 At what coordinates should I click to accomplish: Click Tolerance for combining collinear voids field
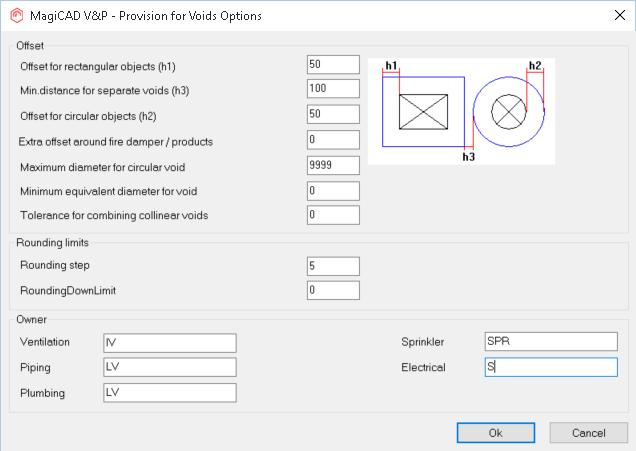tap(333, 215)
